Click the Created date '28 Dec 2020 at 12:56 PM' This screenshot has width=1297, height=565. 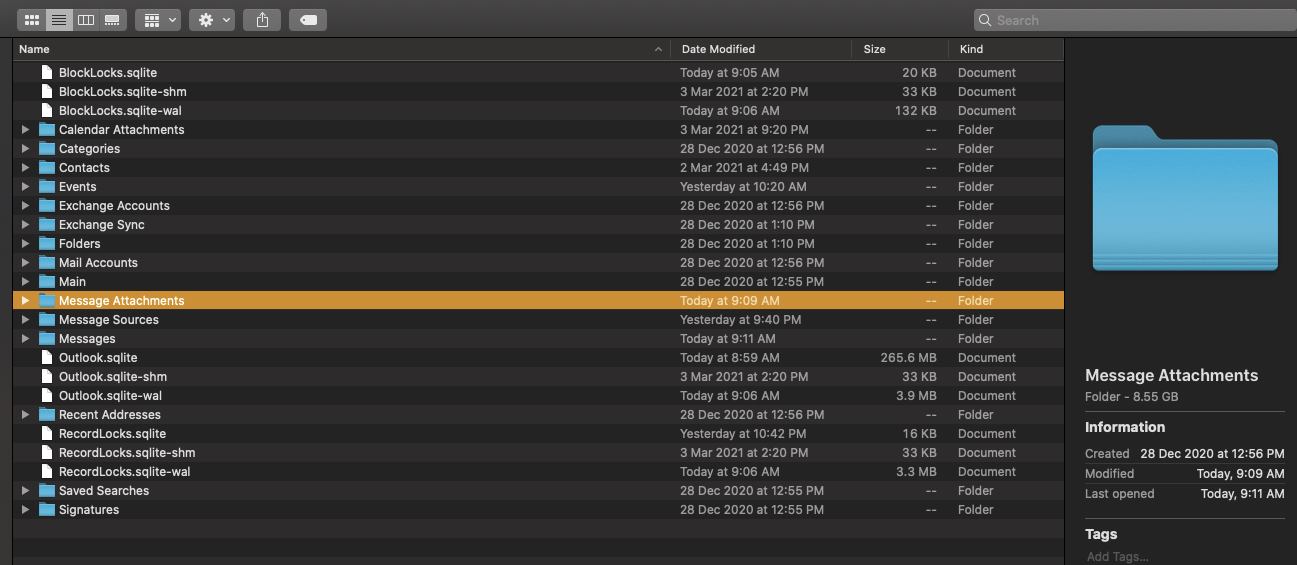pyautogui.click(x=1212, y=454)
